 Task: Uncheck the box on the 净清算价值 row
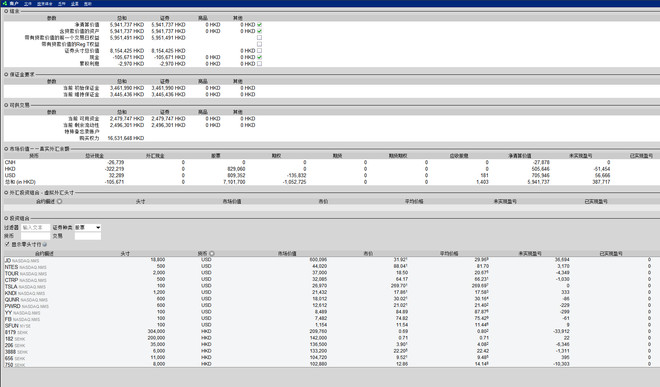[x=259, y=25]
